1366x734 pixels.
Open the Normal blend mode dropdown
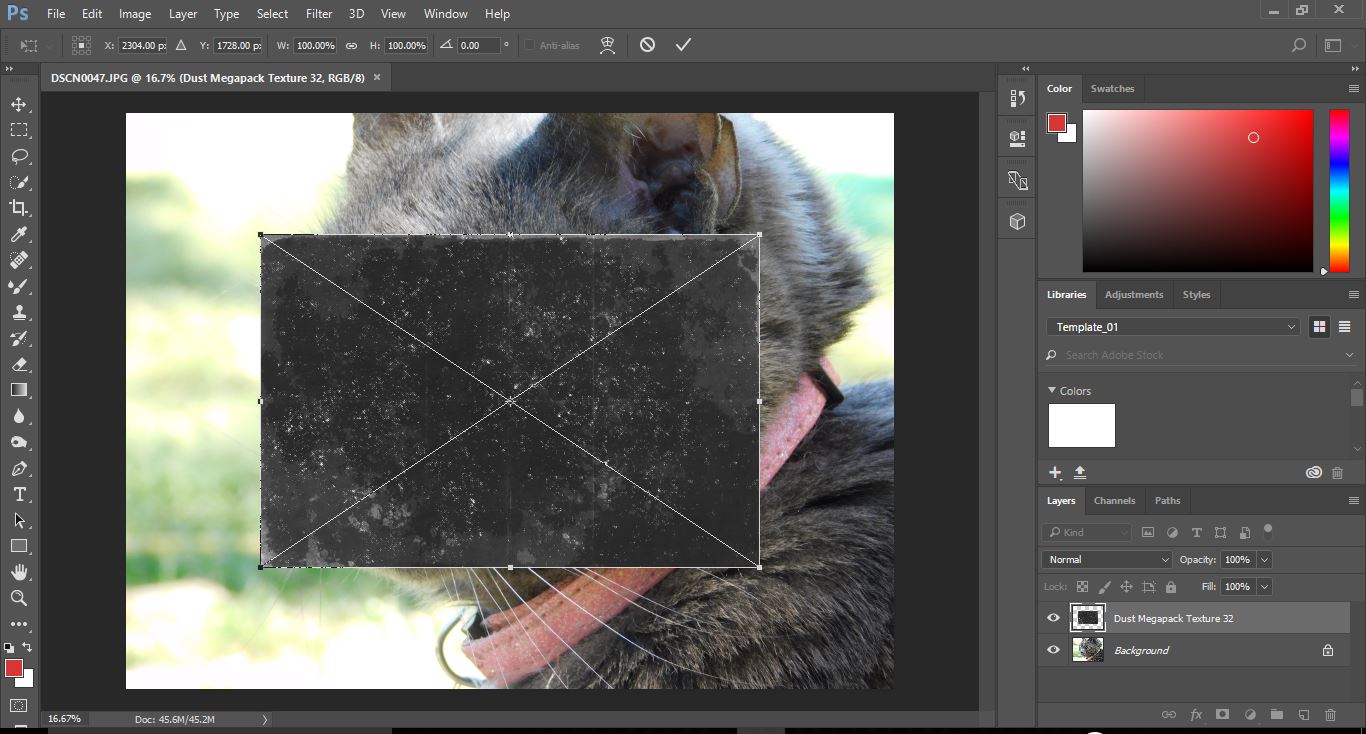pos(1106,559)
